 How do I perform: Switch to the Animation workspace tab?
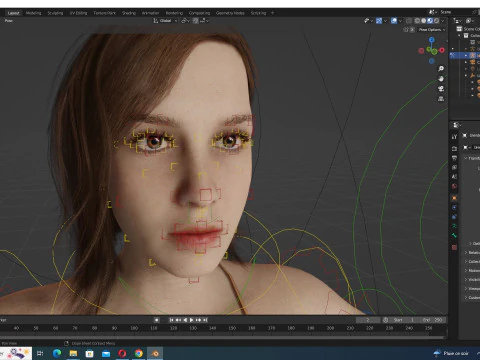coord(150,13)
